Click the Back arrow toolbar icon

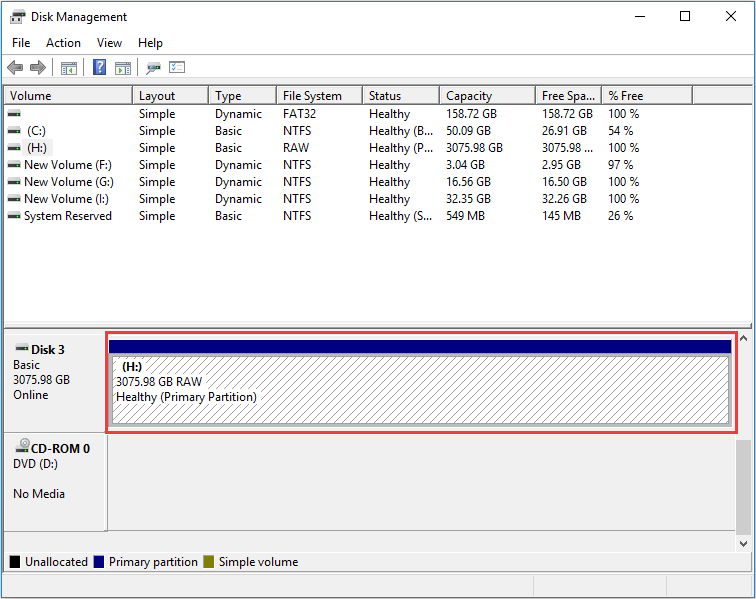[15, 68]
